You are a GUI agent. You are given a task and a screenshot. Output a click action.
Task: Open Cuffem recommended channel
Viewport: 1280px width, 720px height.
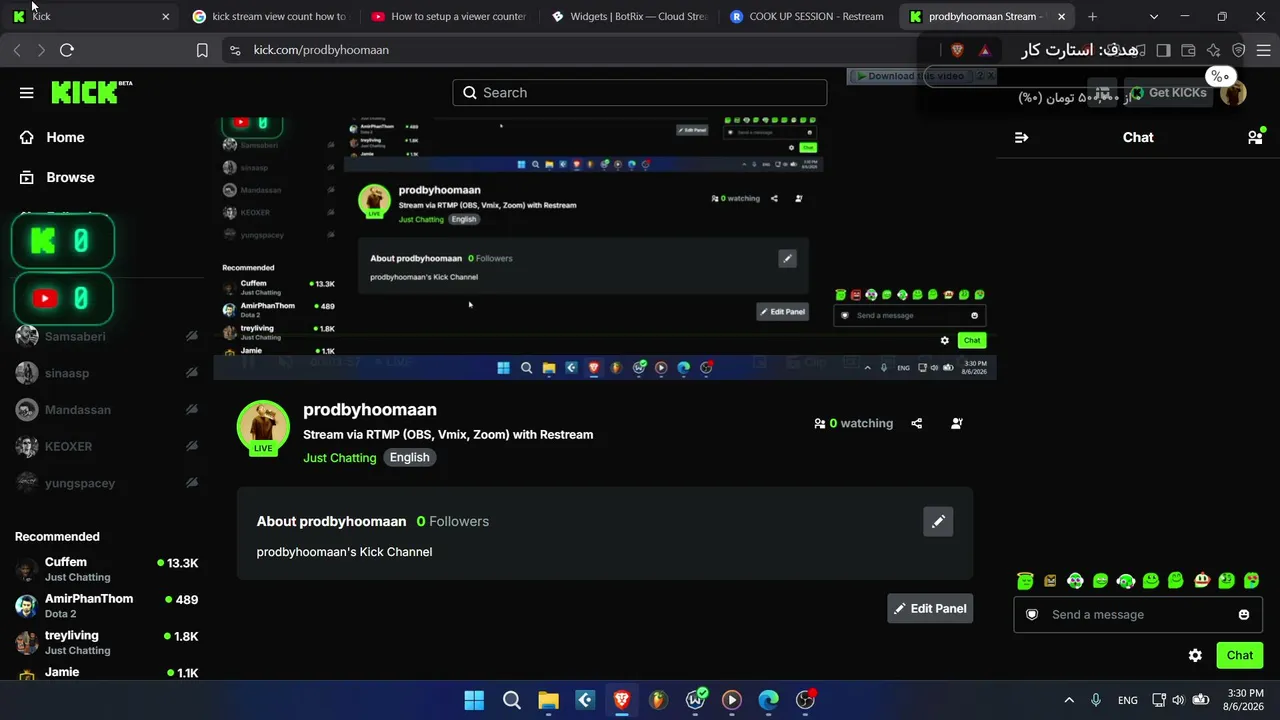pyautogui.click(x=107, y=569)
